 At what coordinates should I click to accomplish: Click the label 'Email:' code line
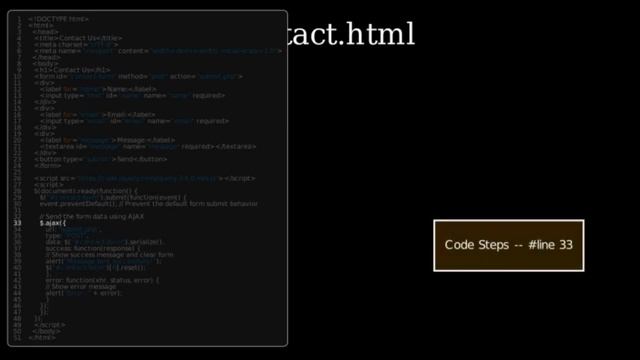pos(98,115)
